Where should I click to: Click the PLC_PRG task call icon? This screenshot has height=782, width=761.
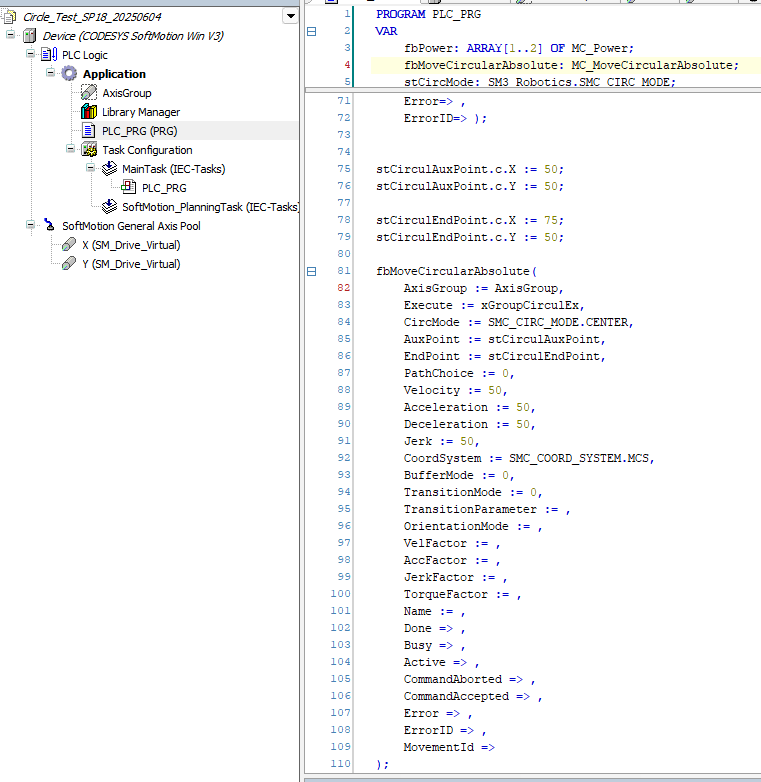pyautogui.click(x=129, y=188)
